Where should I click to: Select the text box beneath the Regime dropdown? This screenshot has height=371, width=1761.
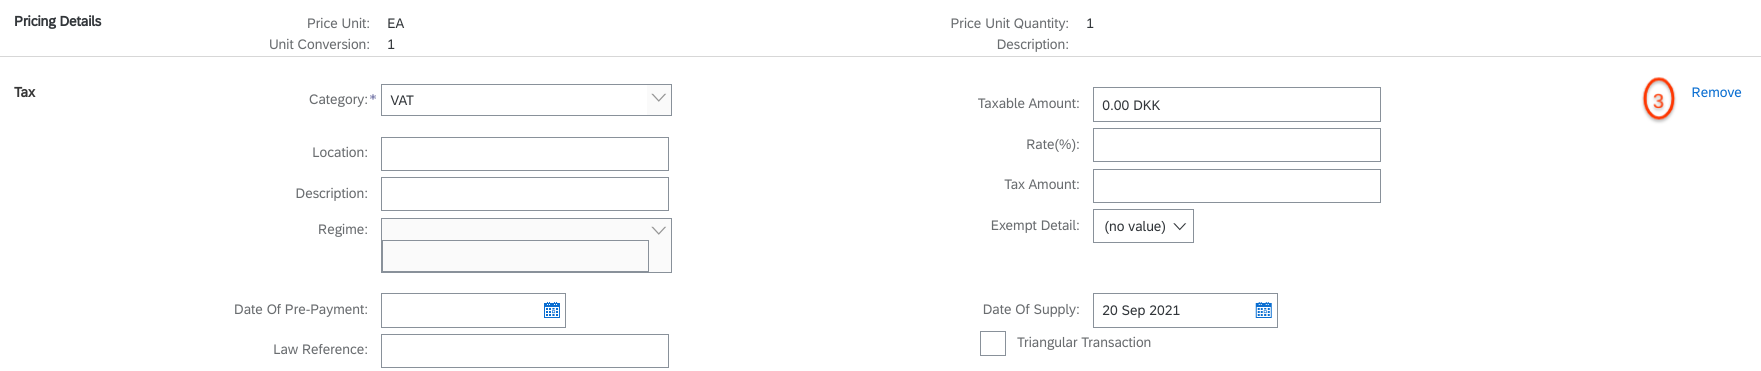point(515,256)
